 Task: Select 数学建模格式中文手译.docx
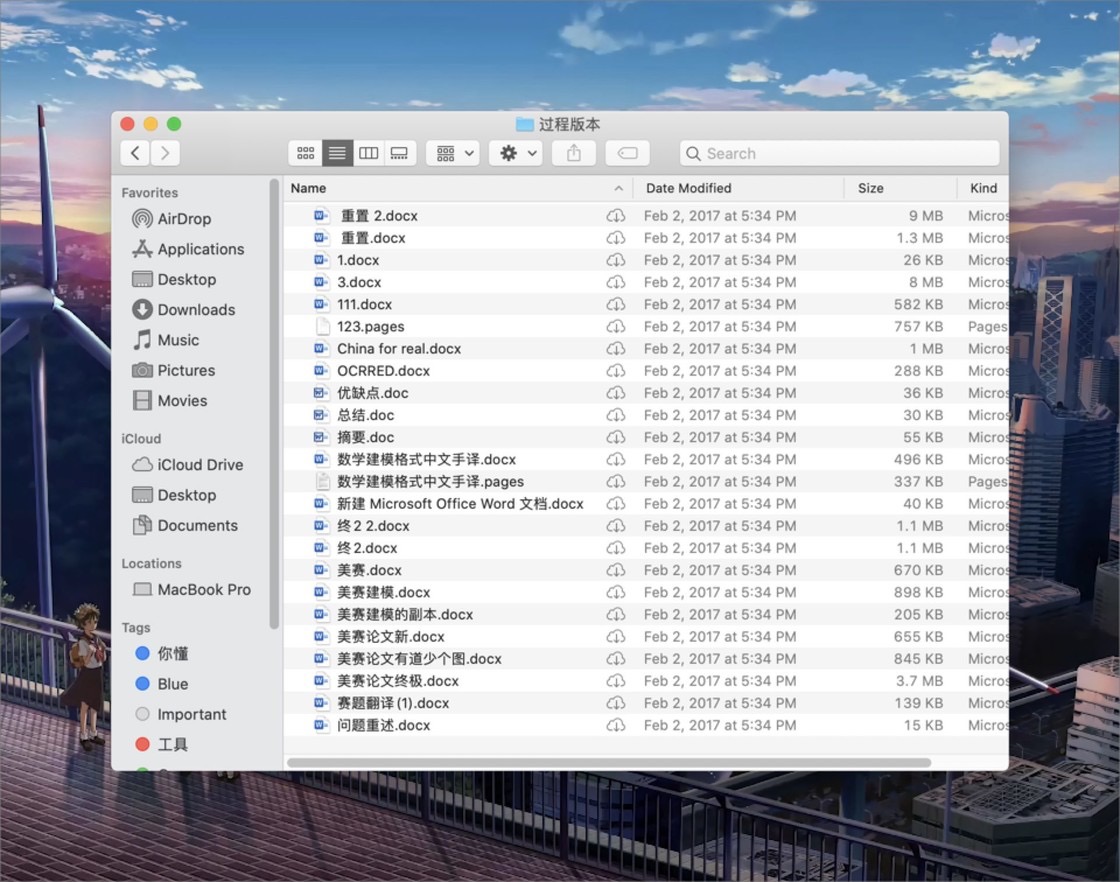[646, 459]
